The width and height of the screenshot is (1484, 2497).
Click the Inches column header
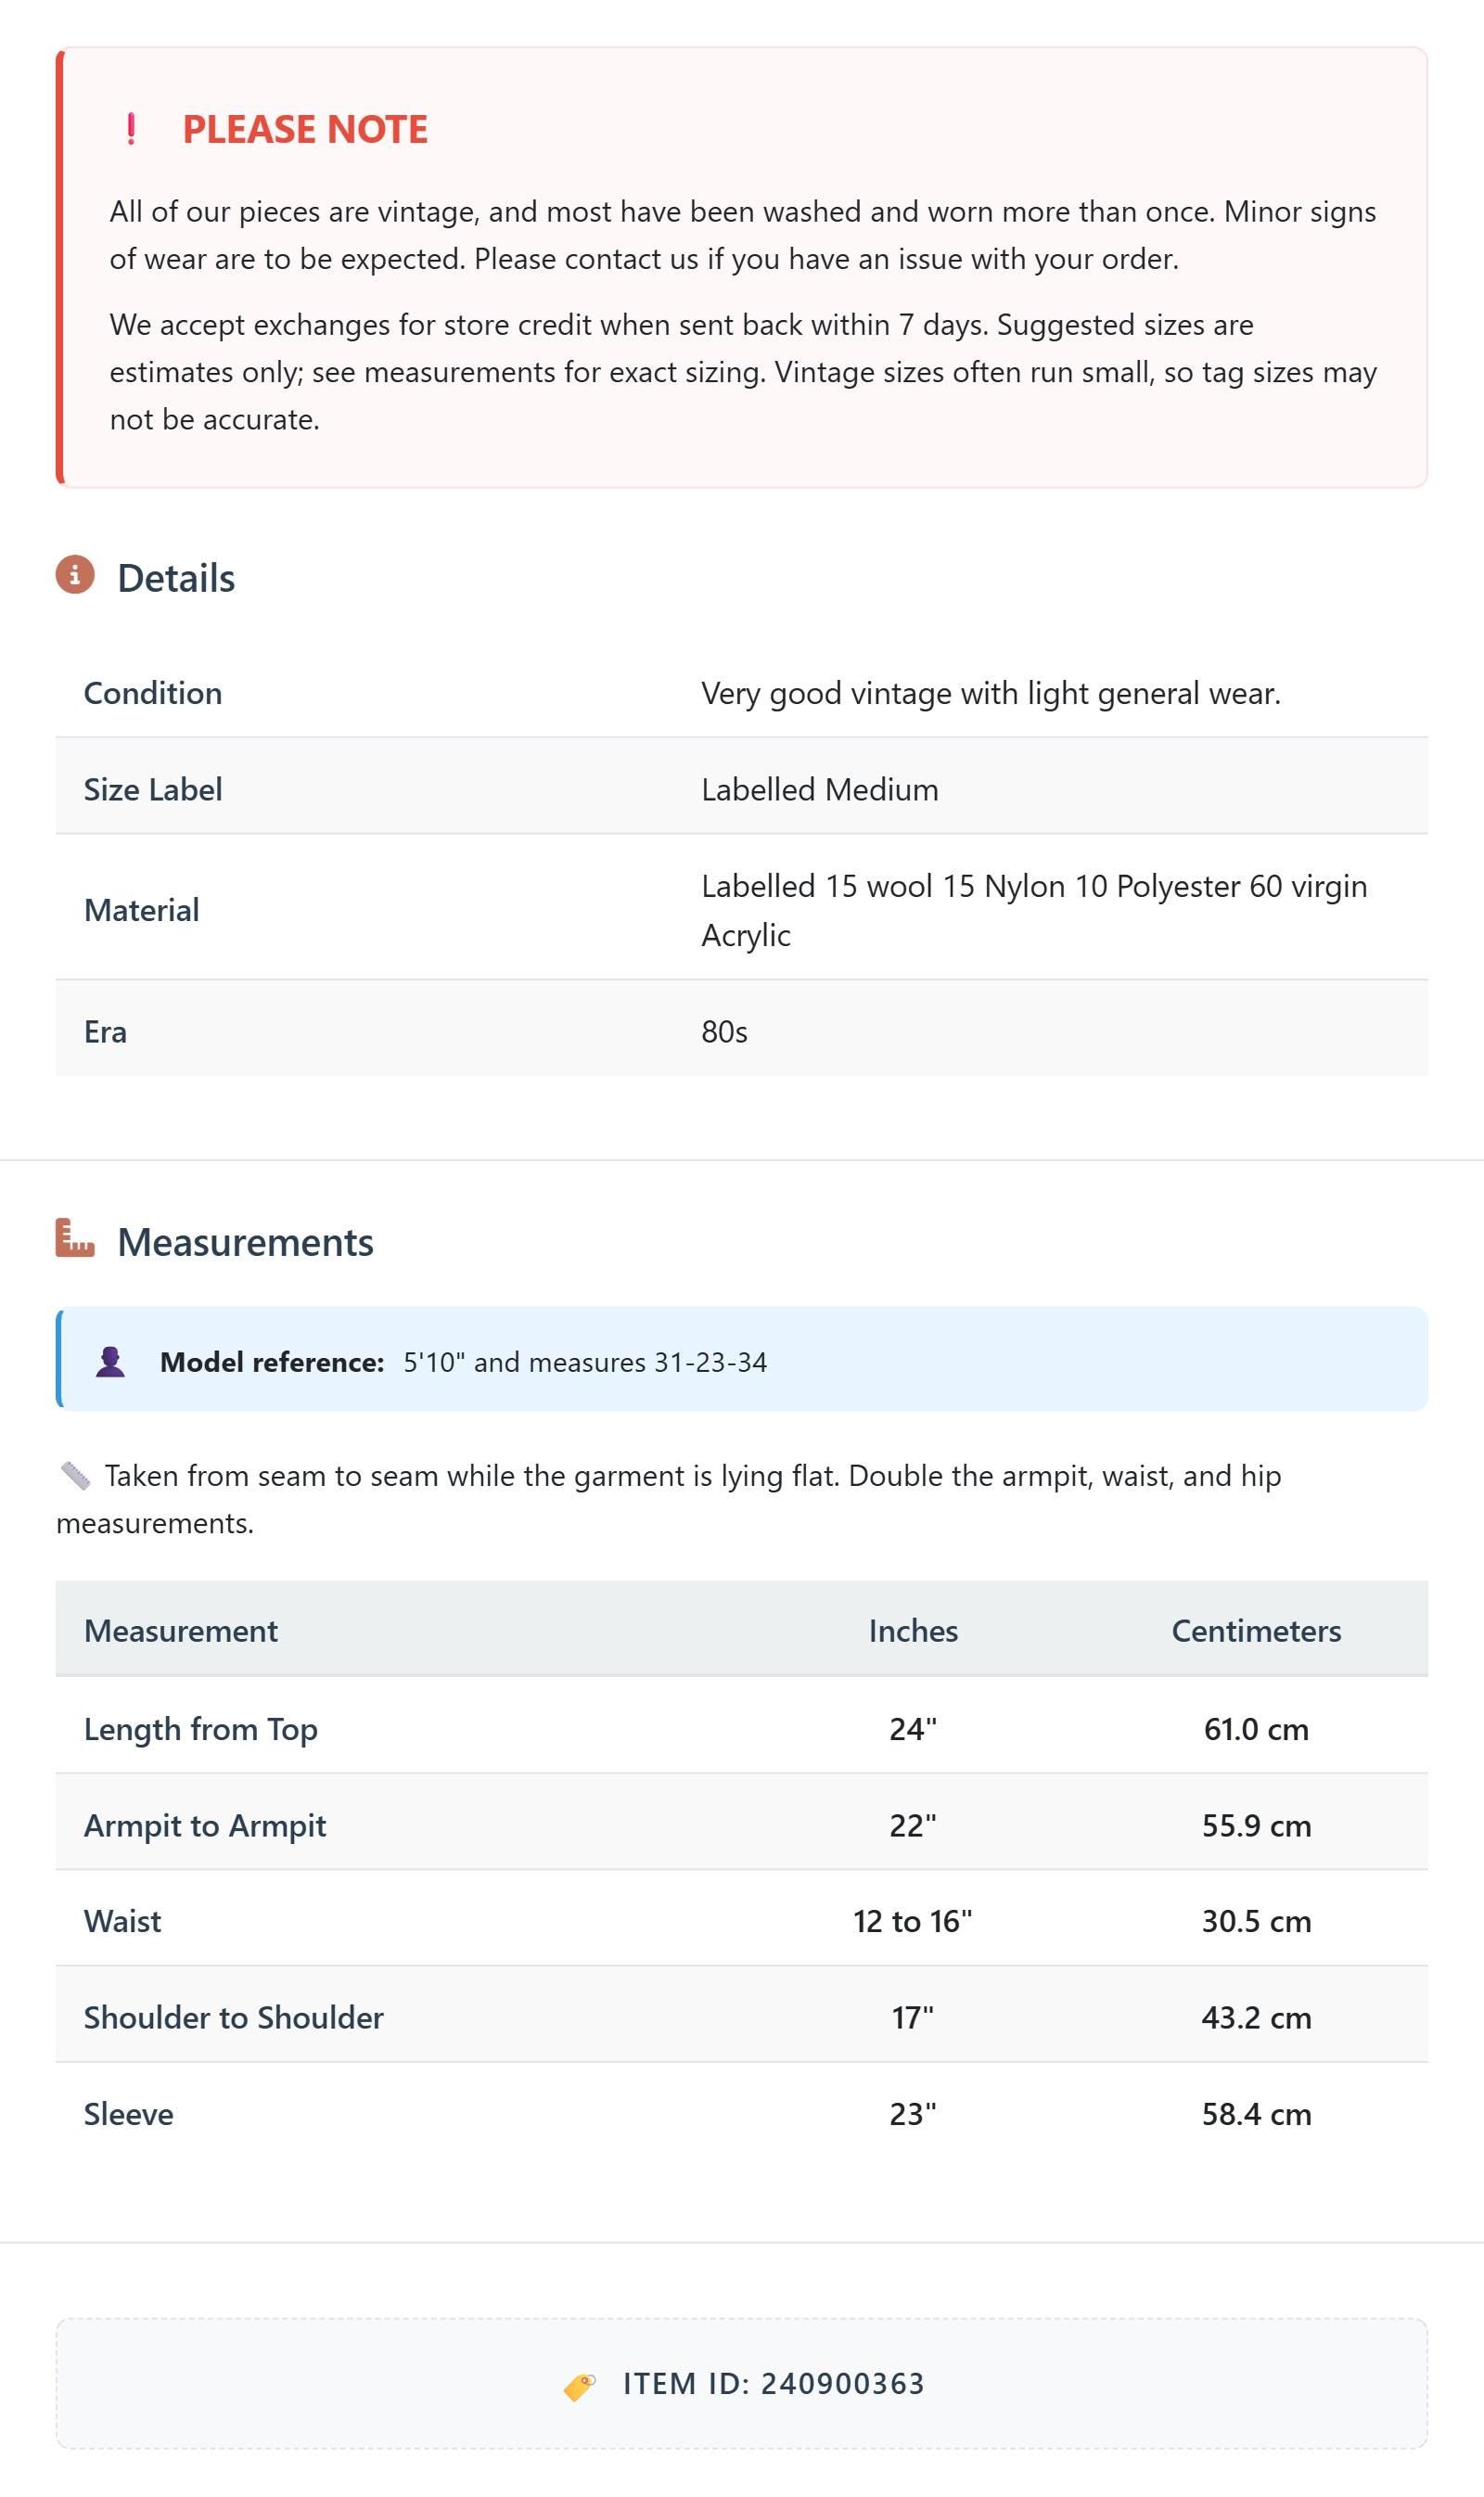(x=913, y=1631)
